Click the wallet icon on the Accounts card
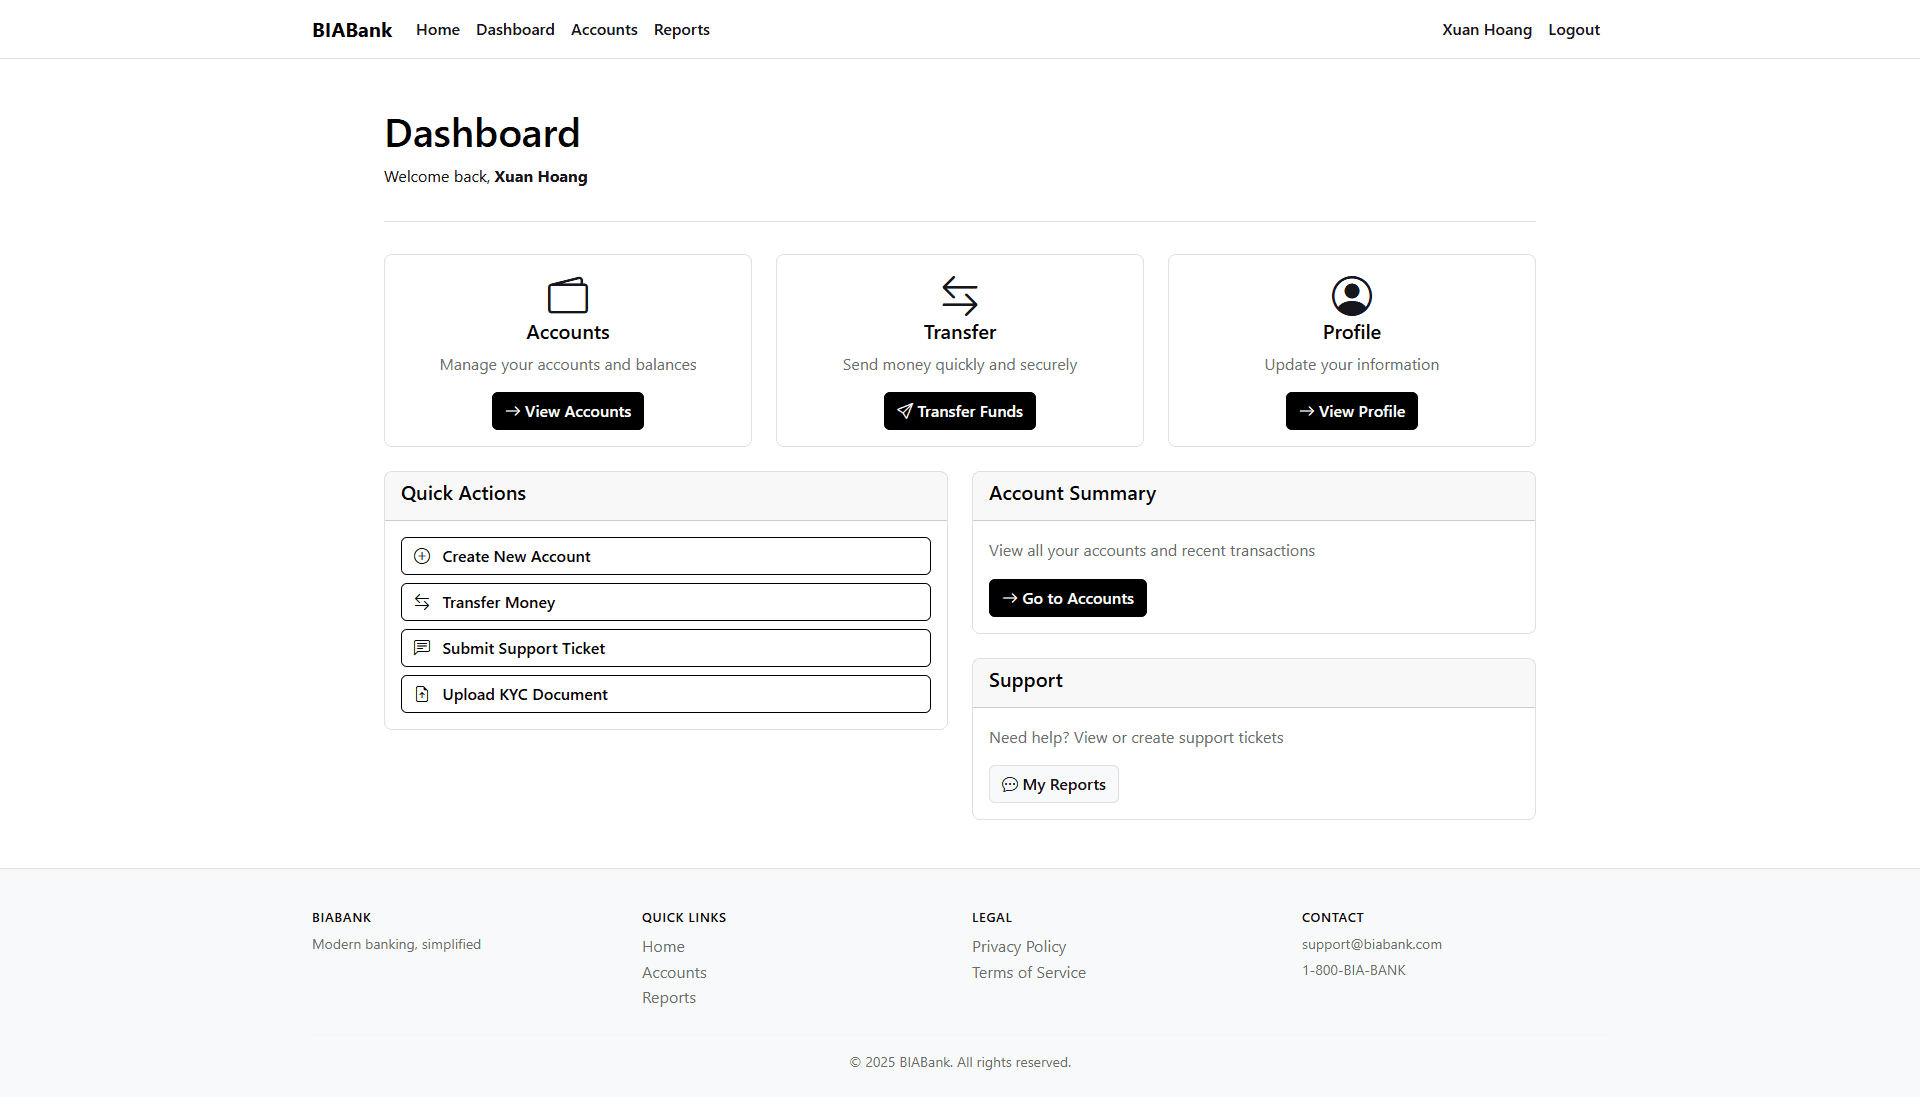The width and height of the screenshot is (1920, 1097). tap(567, 295)
